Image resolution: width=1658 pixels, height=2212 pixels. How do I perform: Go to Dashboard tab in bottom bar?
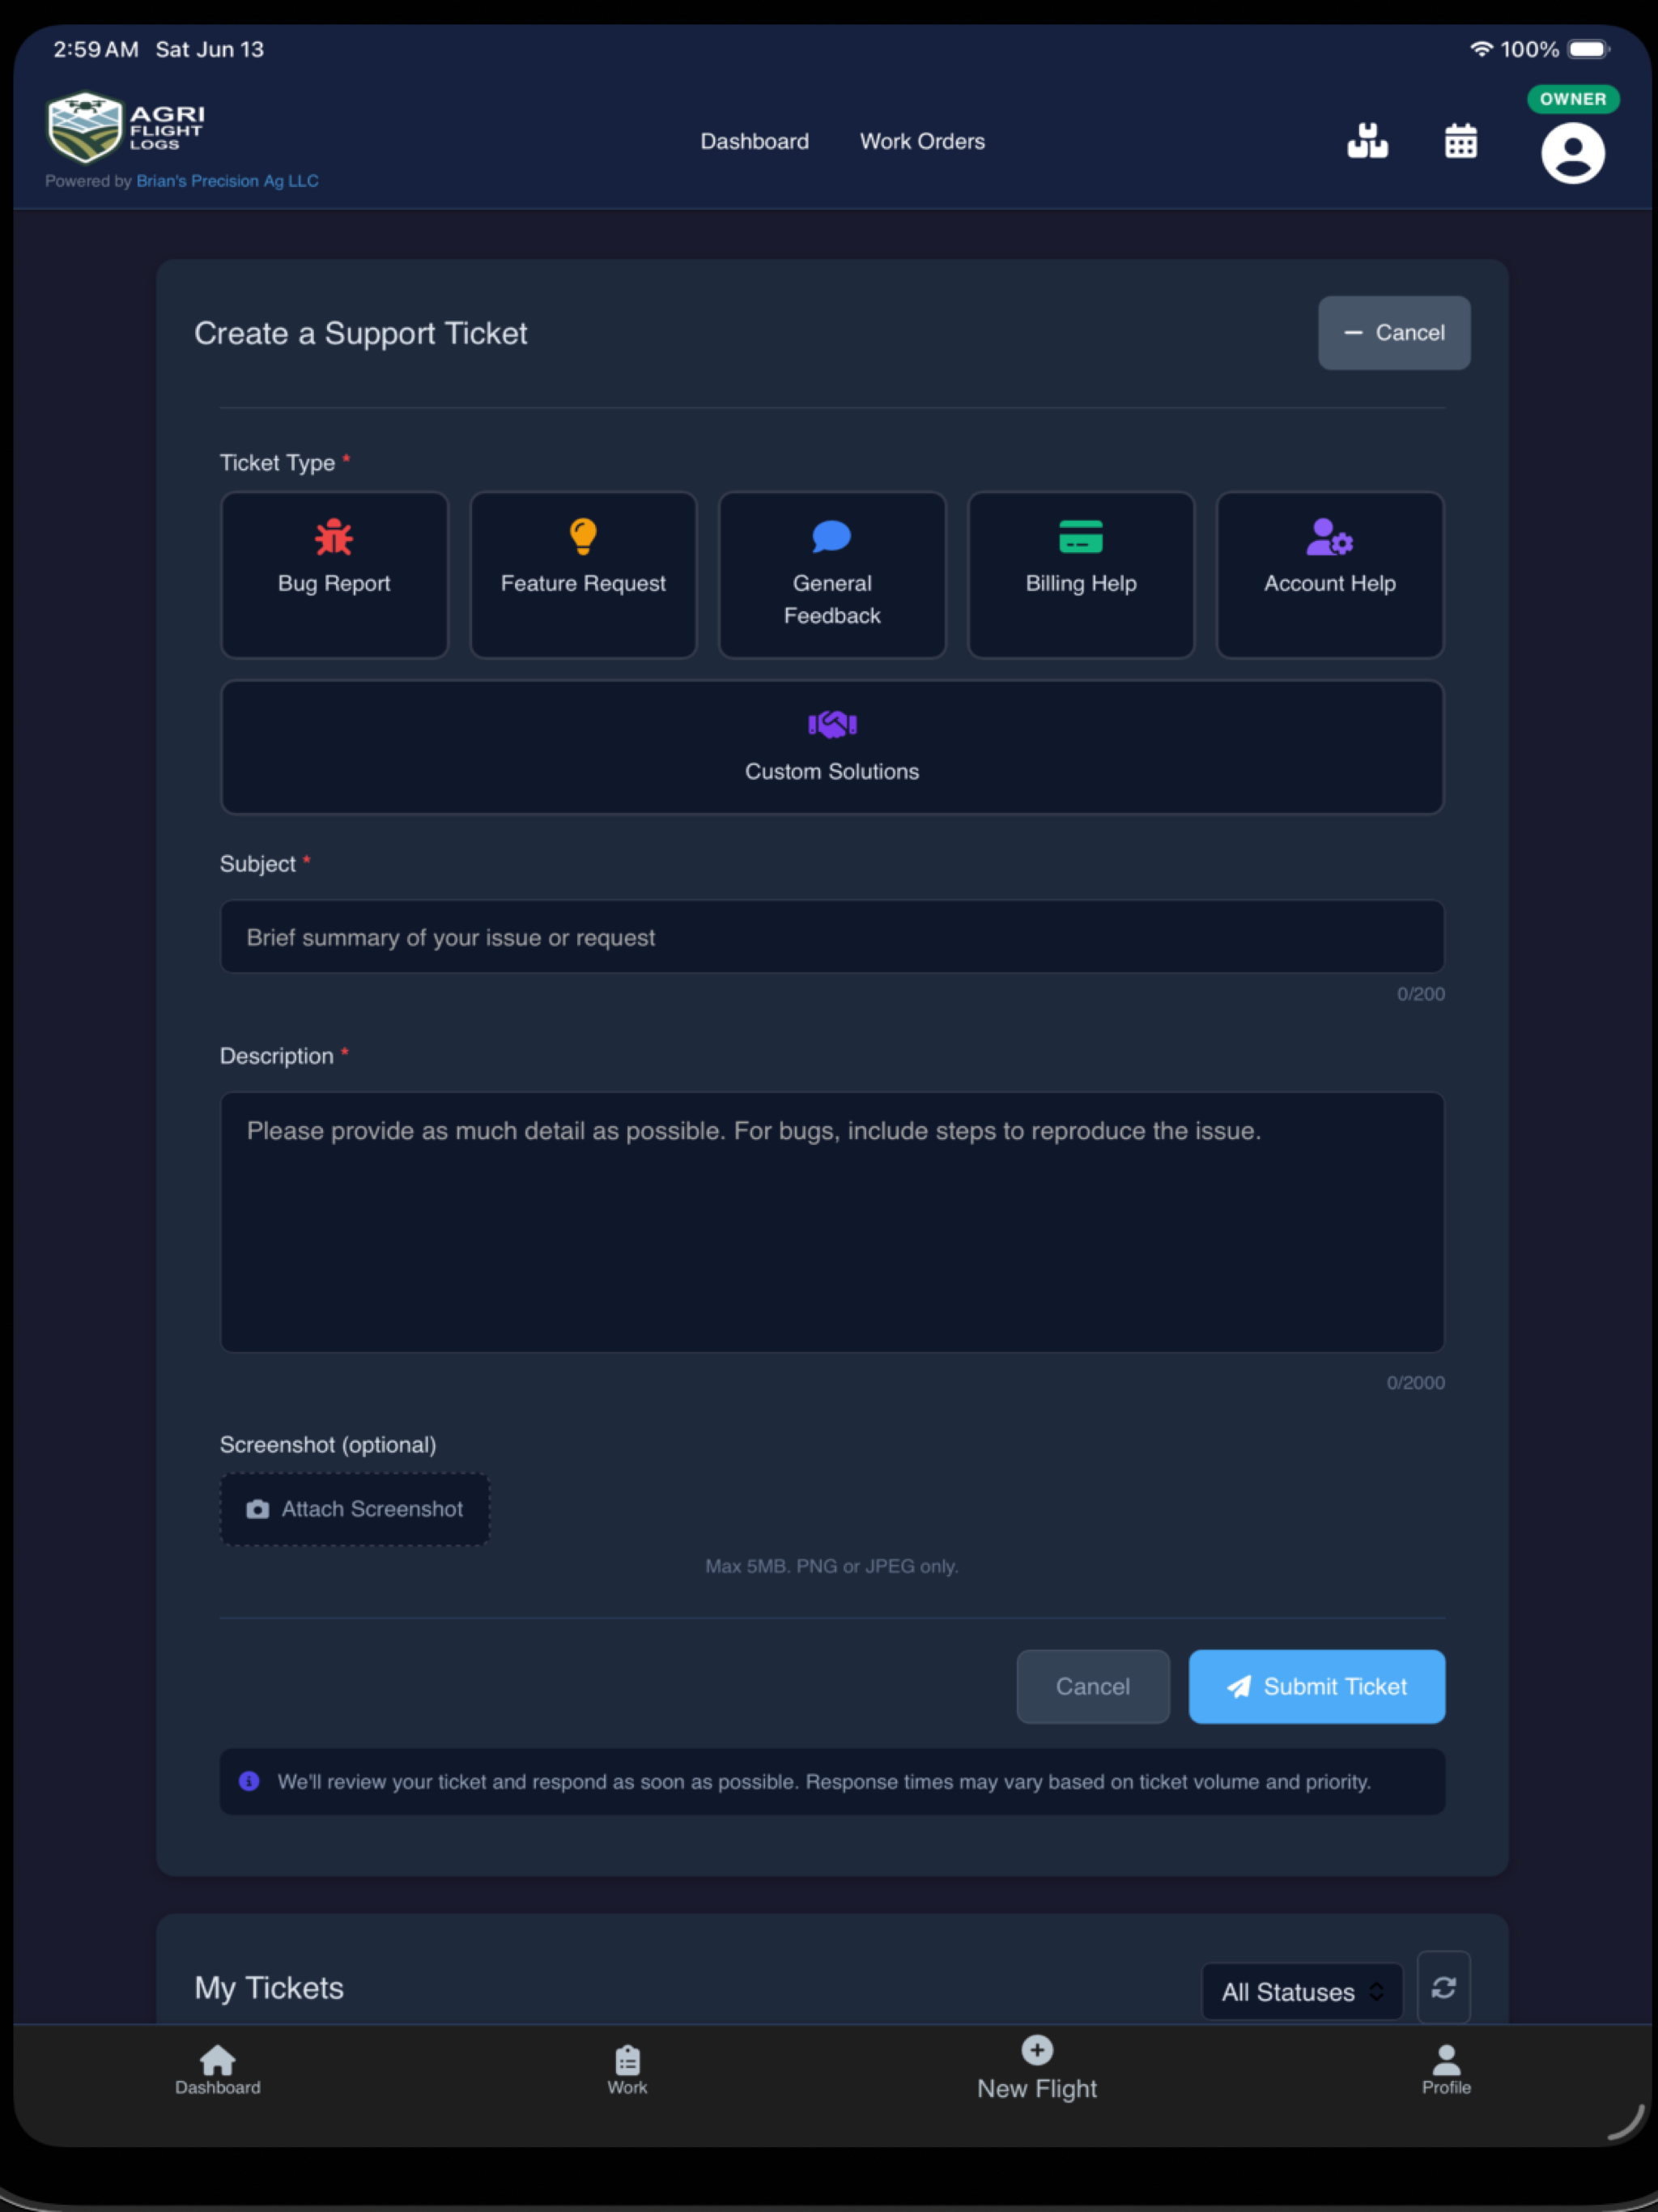218,2070
